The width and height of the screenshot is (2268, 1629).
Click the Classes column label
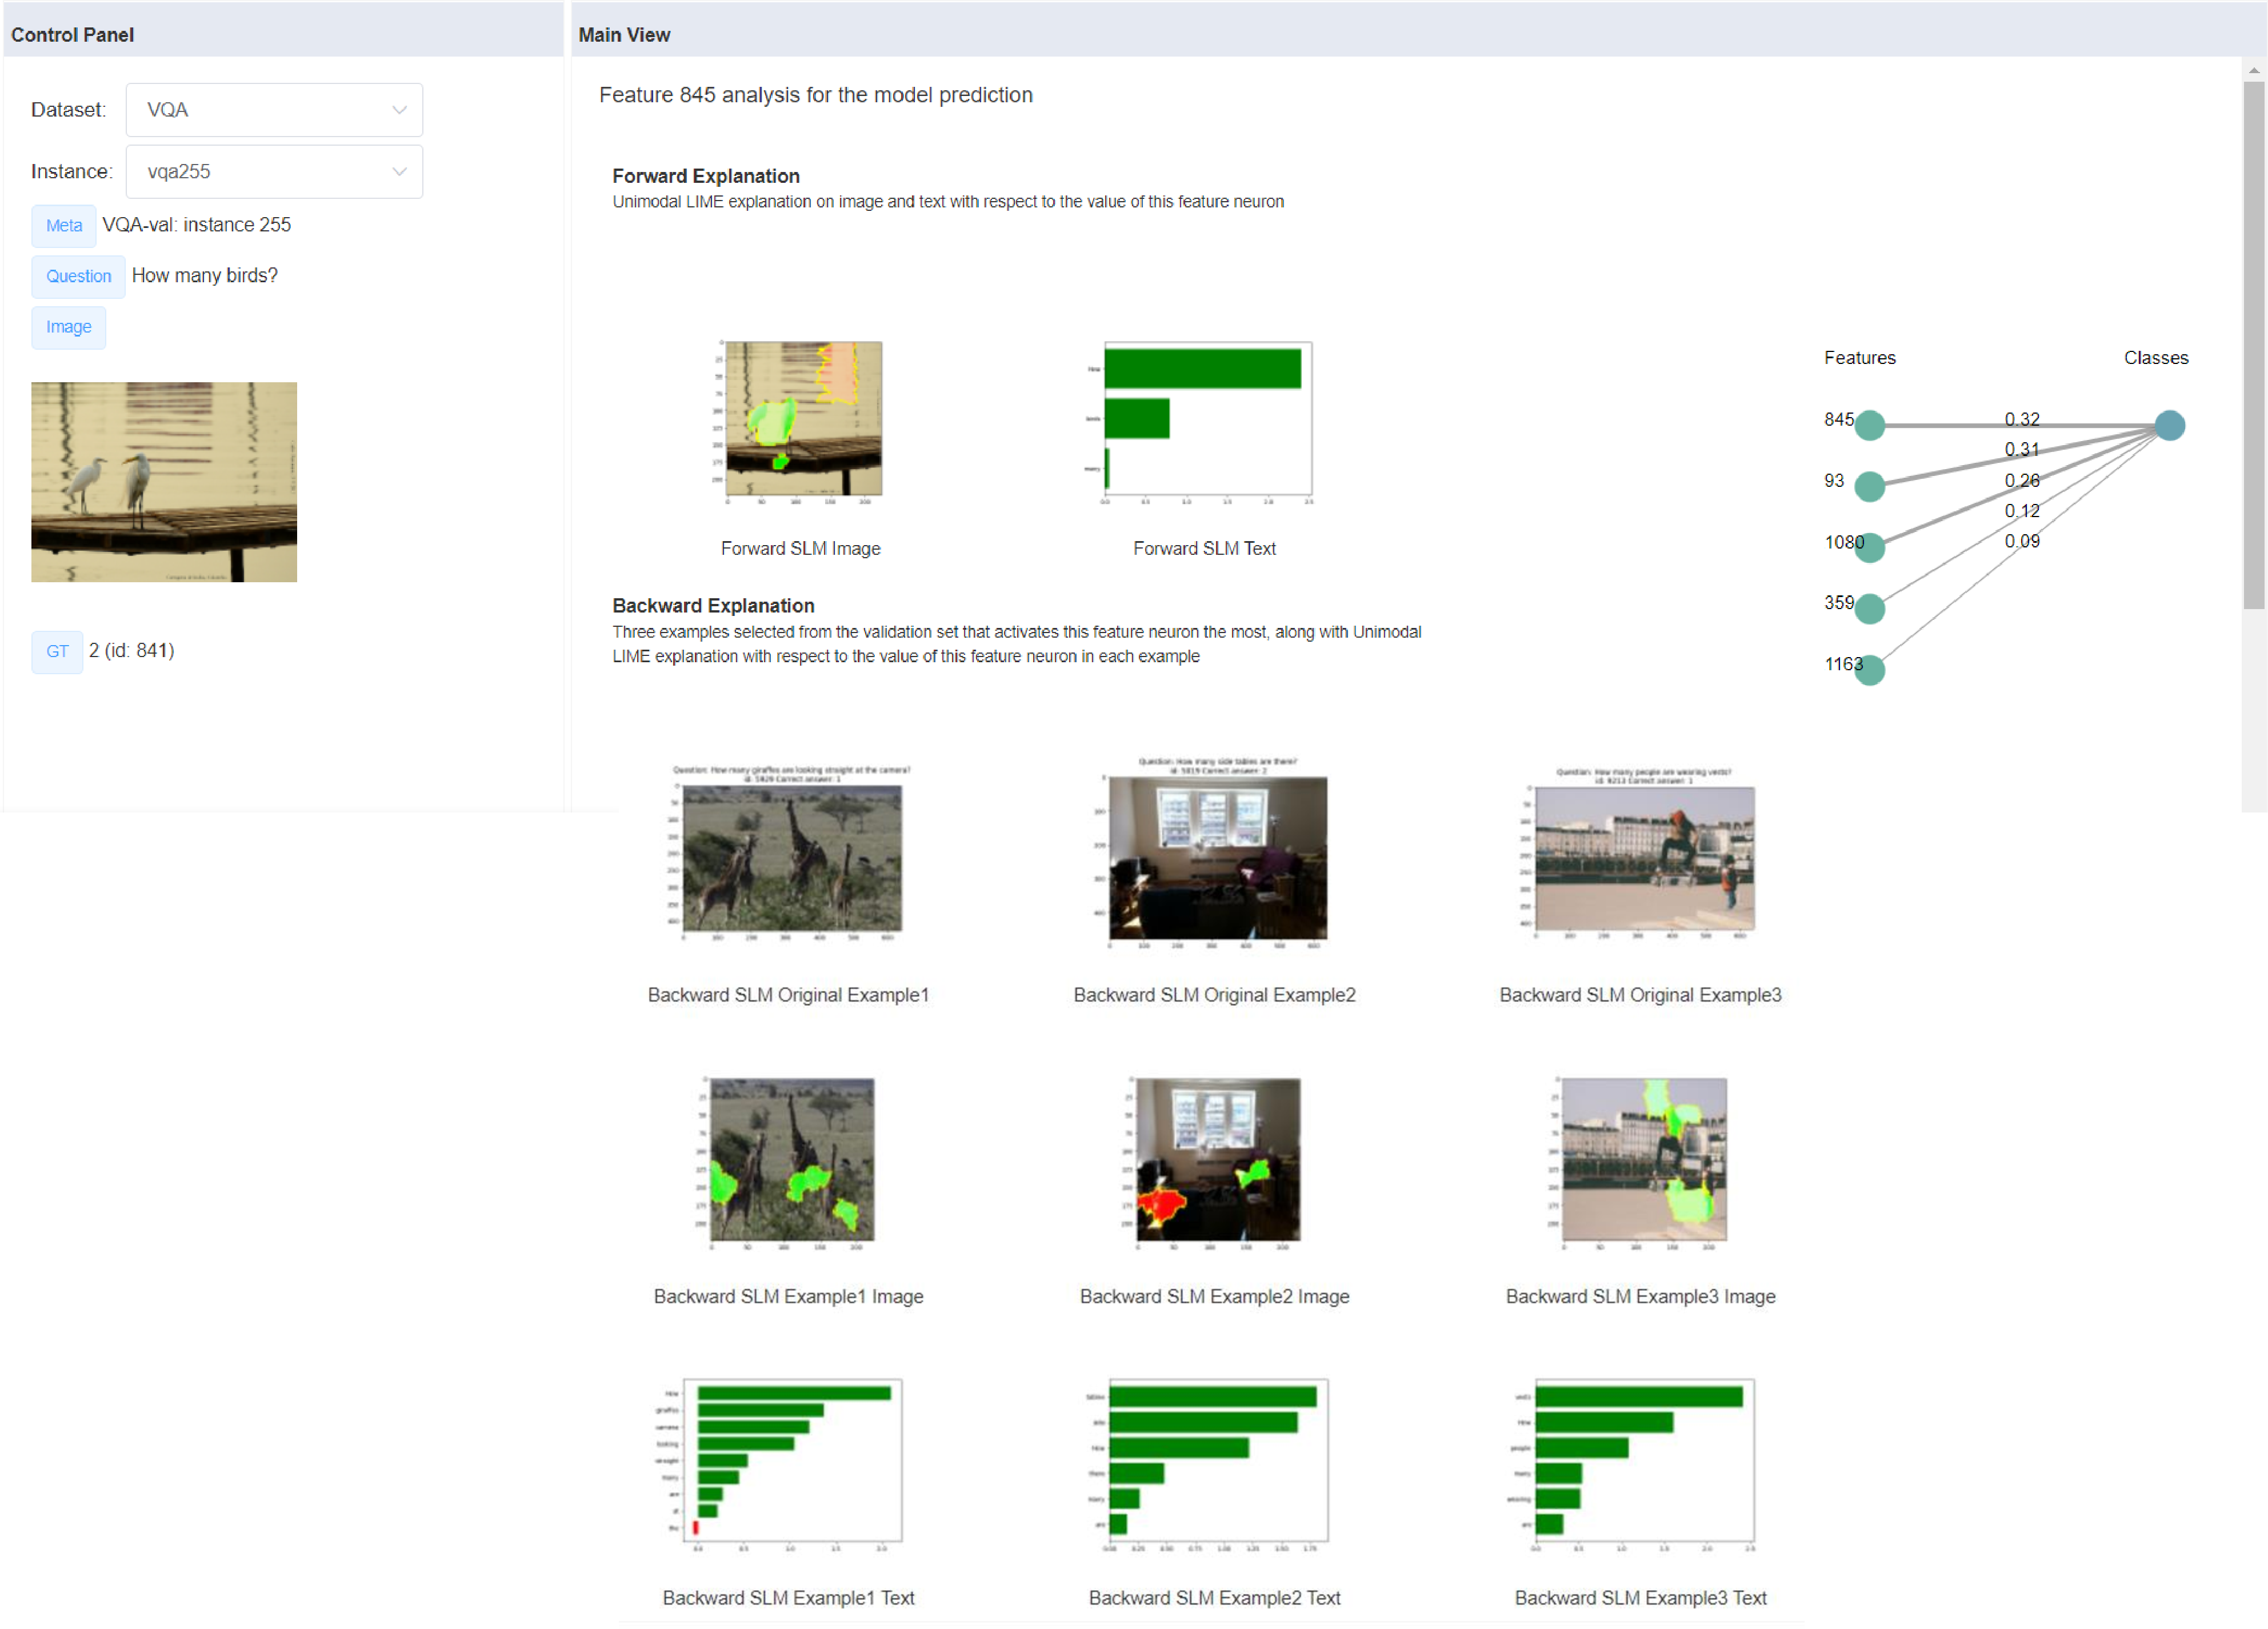tap(2156, 358)
